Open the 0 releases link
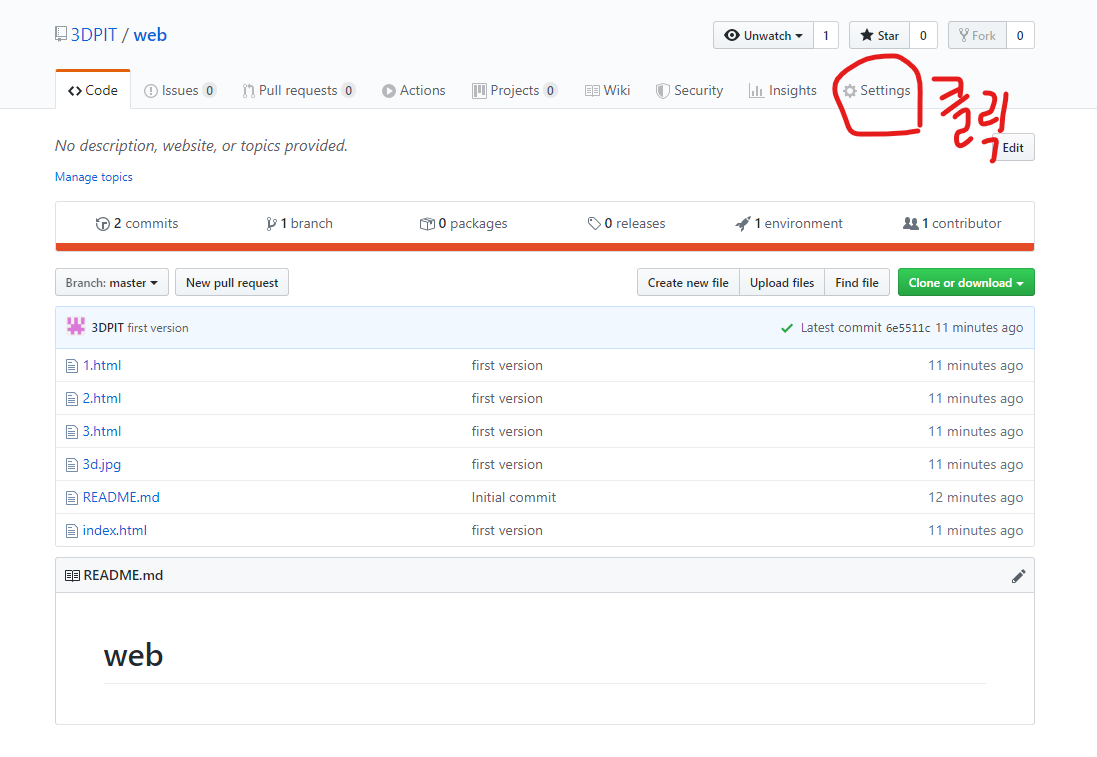 626,223
